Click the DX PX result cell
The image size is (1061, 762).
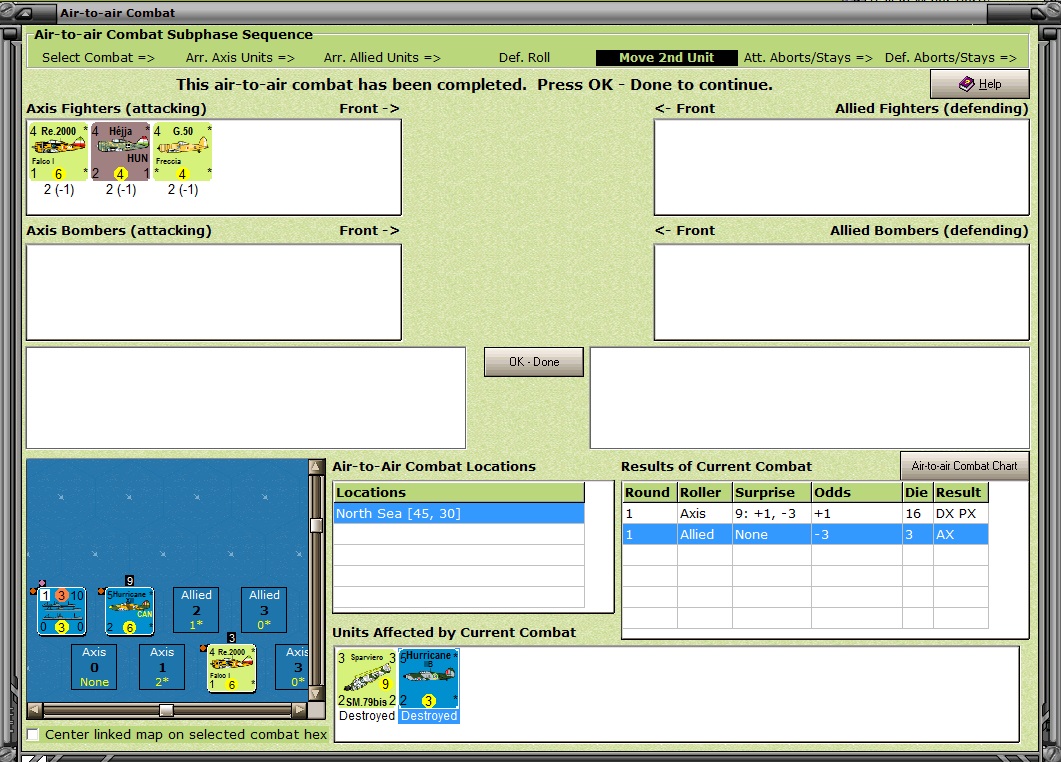tap(960, 514)
